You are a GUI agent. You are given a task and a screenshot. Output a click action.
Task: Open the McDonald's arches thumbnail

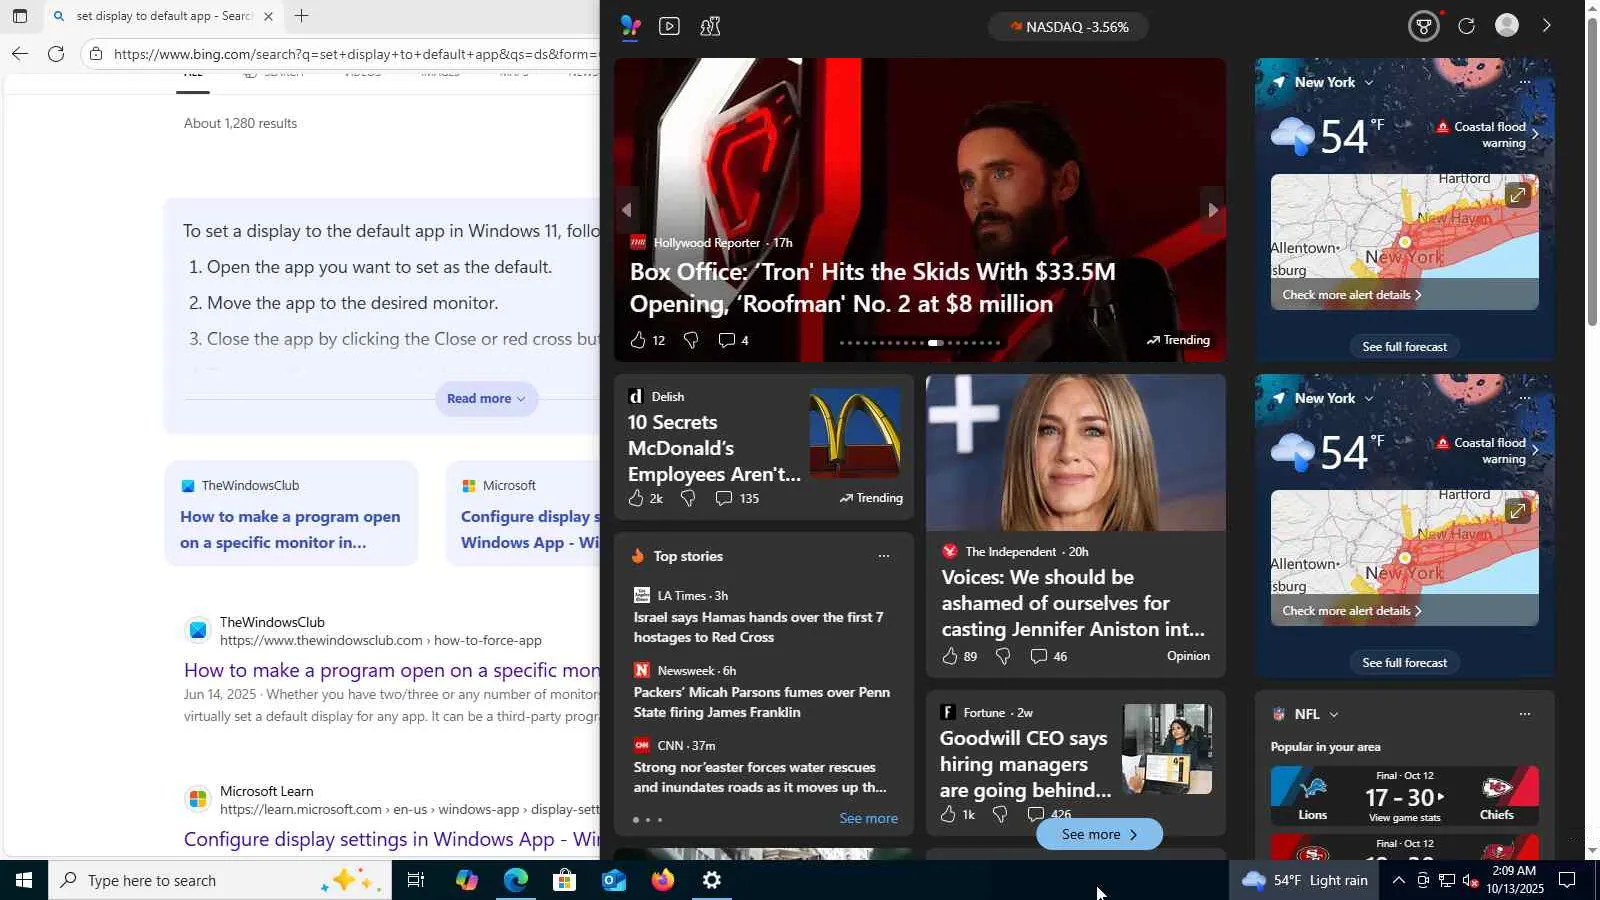click(855, 432)
